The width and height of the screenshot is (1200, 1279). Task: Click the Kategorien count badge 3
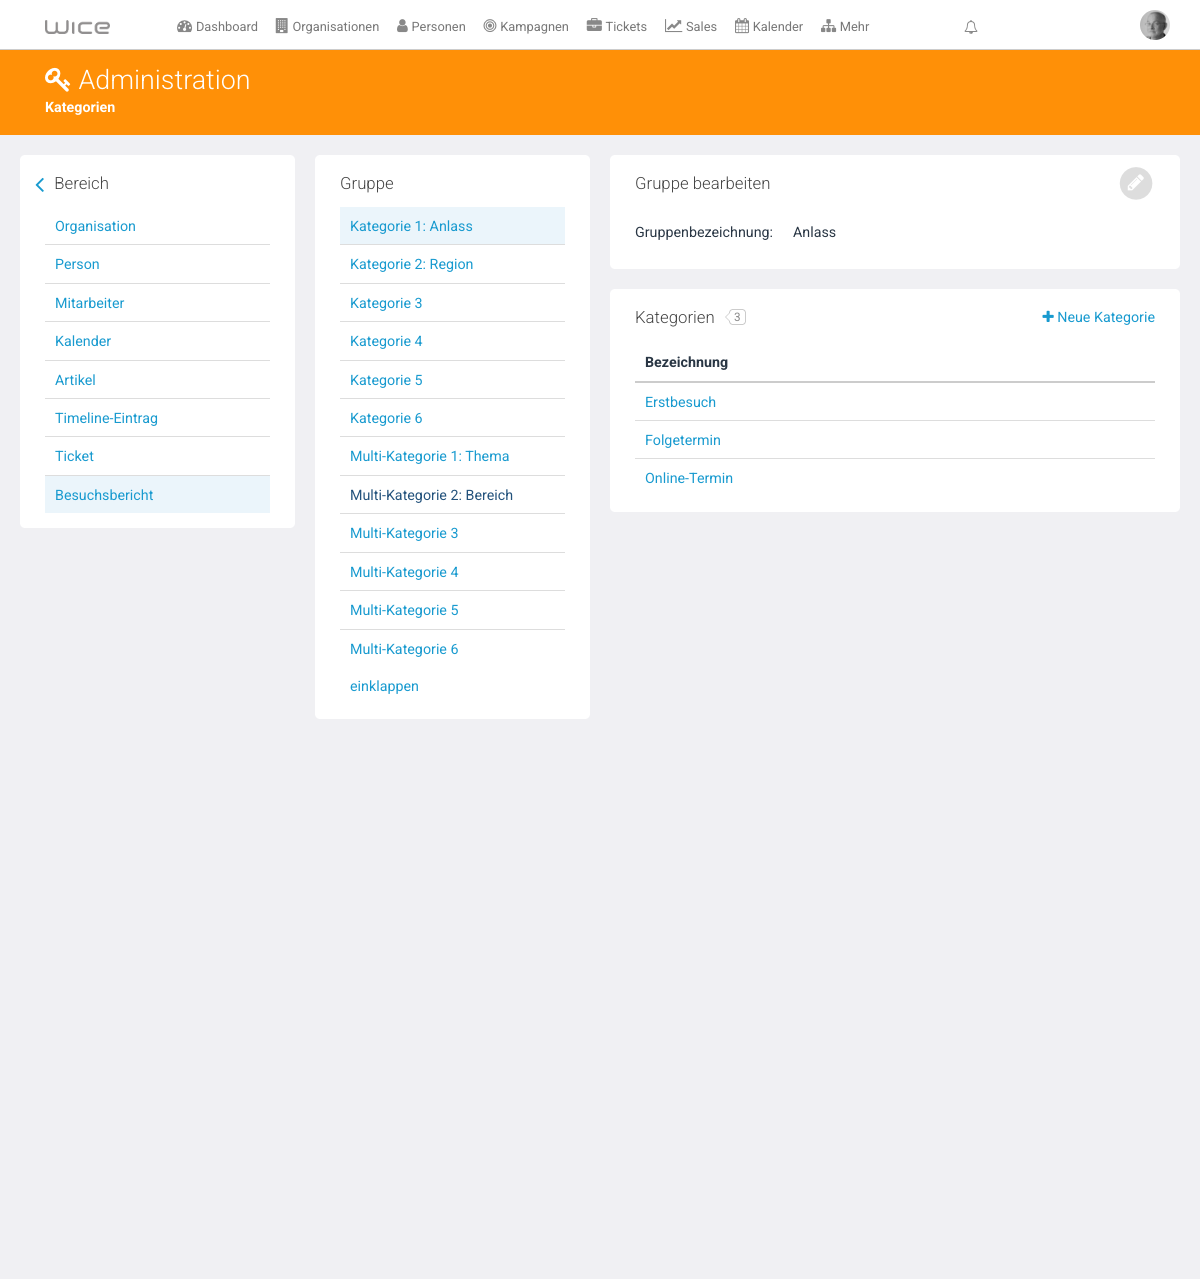click(736, 317)
